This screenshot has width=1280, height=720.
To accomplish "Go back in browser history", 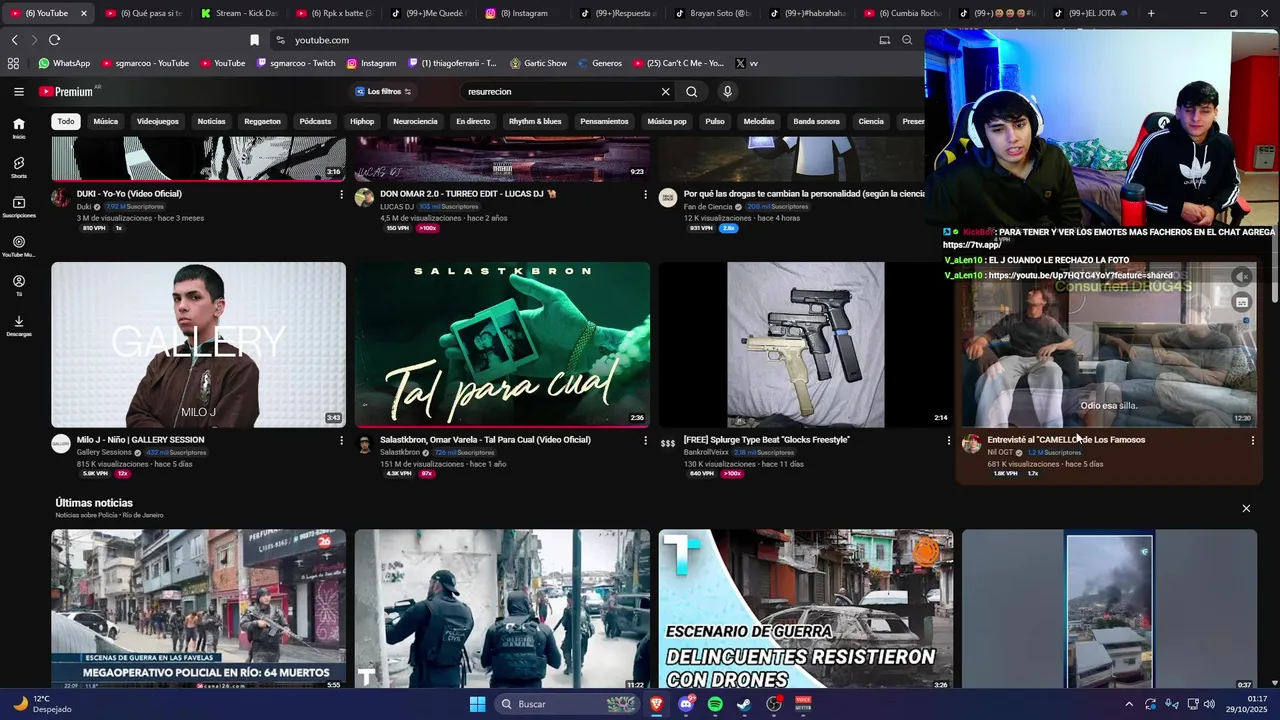I will pos(14,40).
